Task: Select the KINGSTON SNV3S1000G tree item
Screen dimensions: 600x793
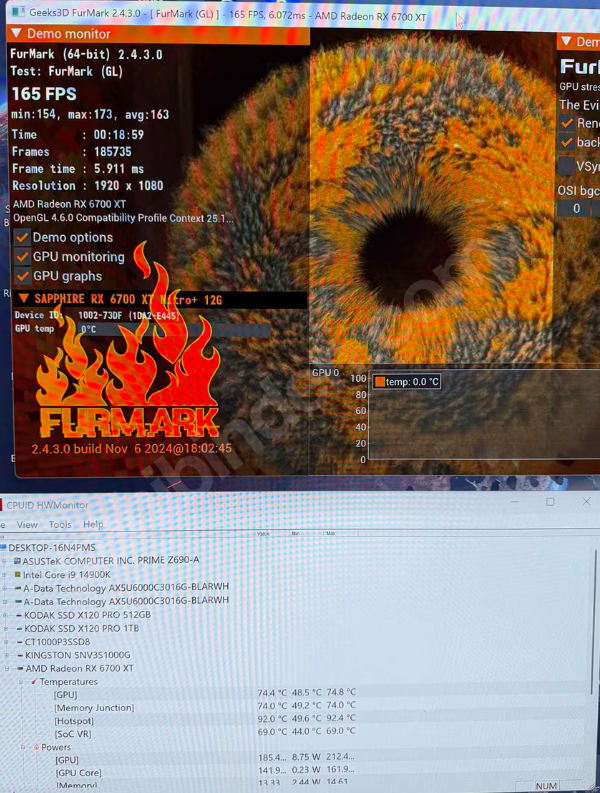Action: coord(77,655)
